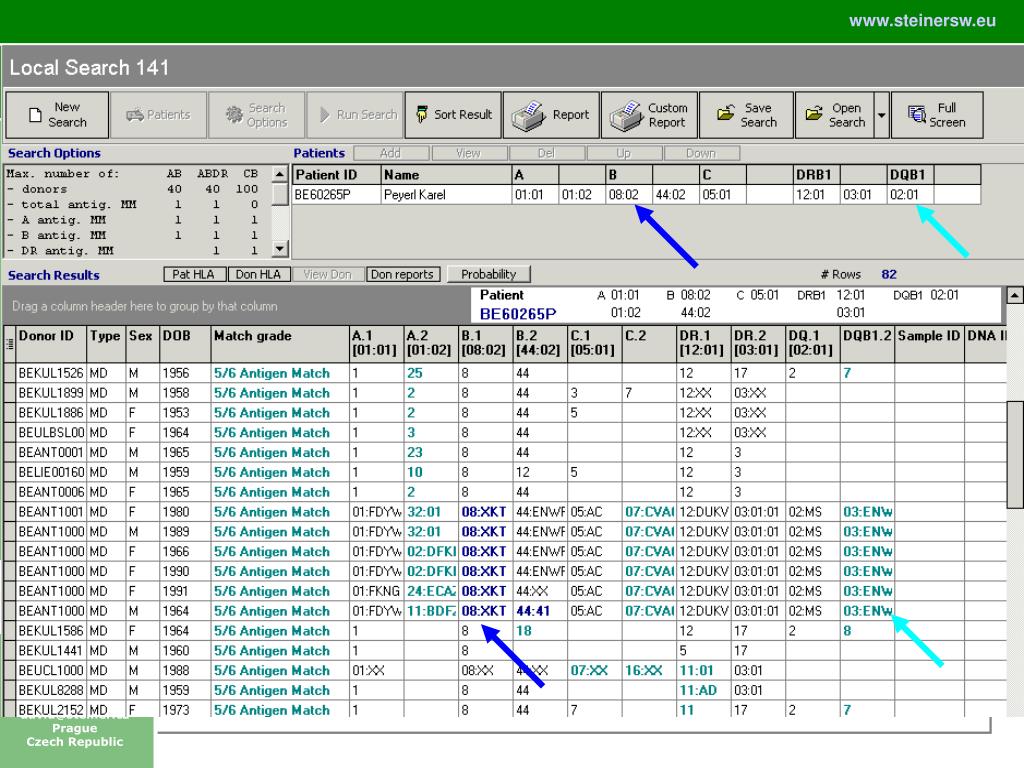Image resolution: width=1024 pixels, height=768 pixels.
Task: Click the Sort Result icon
Action: (423, 115)
